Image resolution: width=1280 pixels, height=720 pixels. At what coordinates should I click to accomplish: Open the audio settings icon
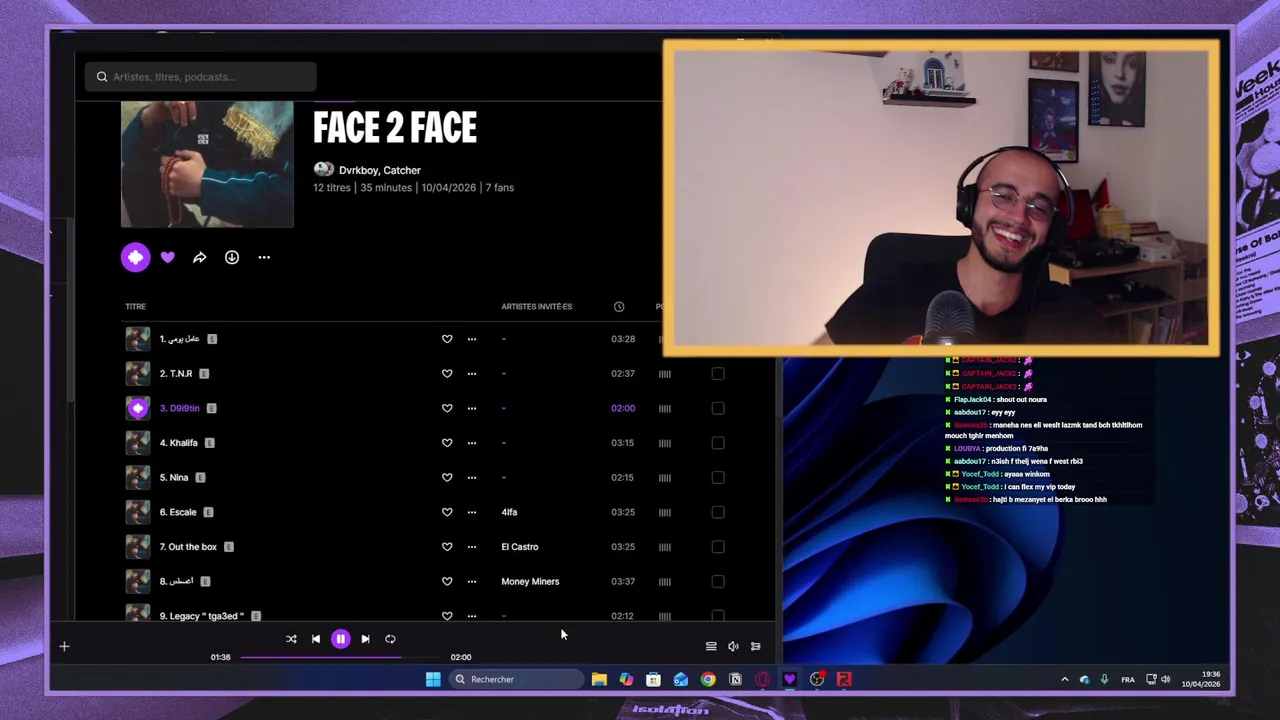point(756,647)
